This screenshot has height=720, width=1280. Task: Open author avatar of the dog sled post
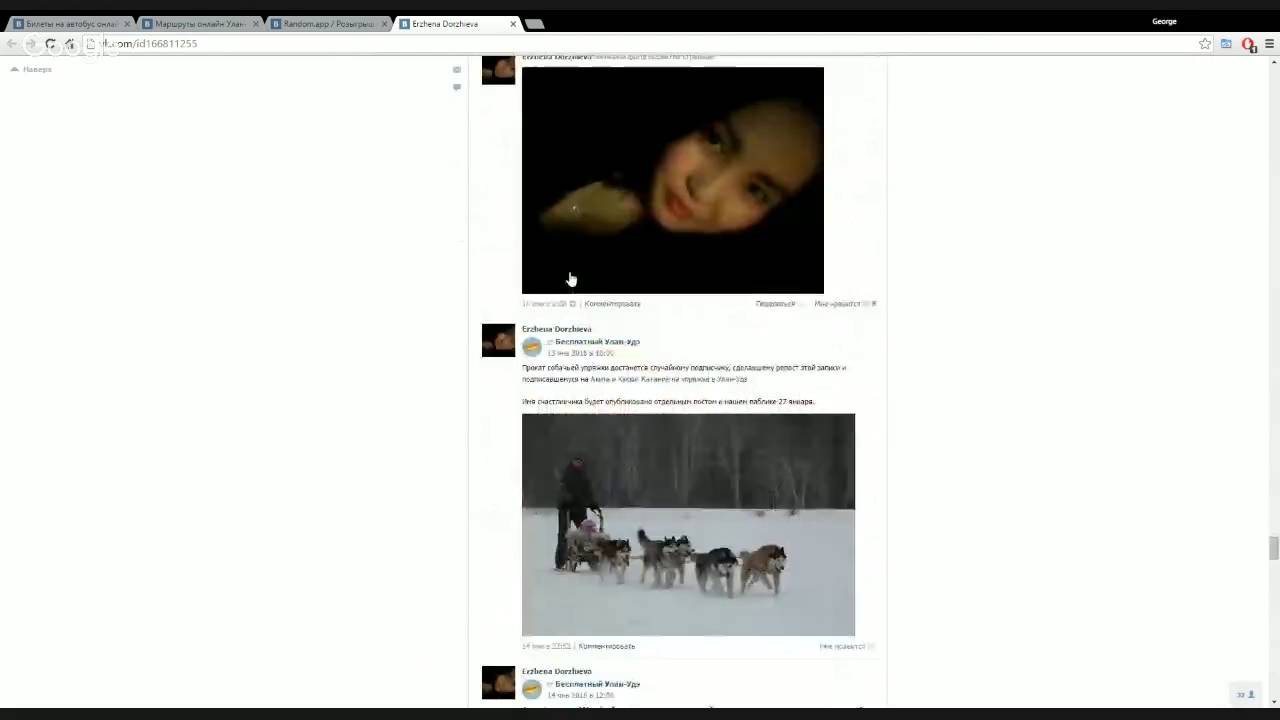498,340
